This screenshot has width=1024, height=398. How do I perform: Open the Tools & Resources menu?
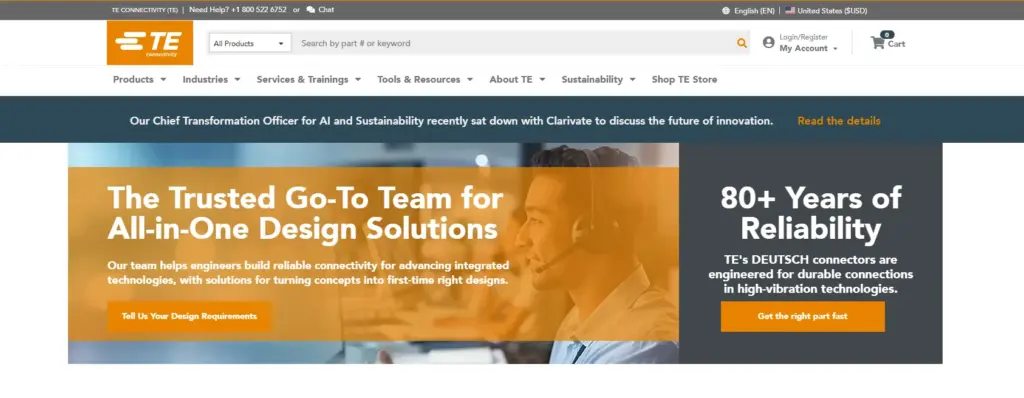tap(425, 79)
